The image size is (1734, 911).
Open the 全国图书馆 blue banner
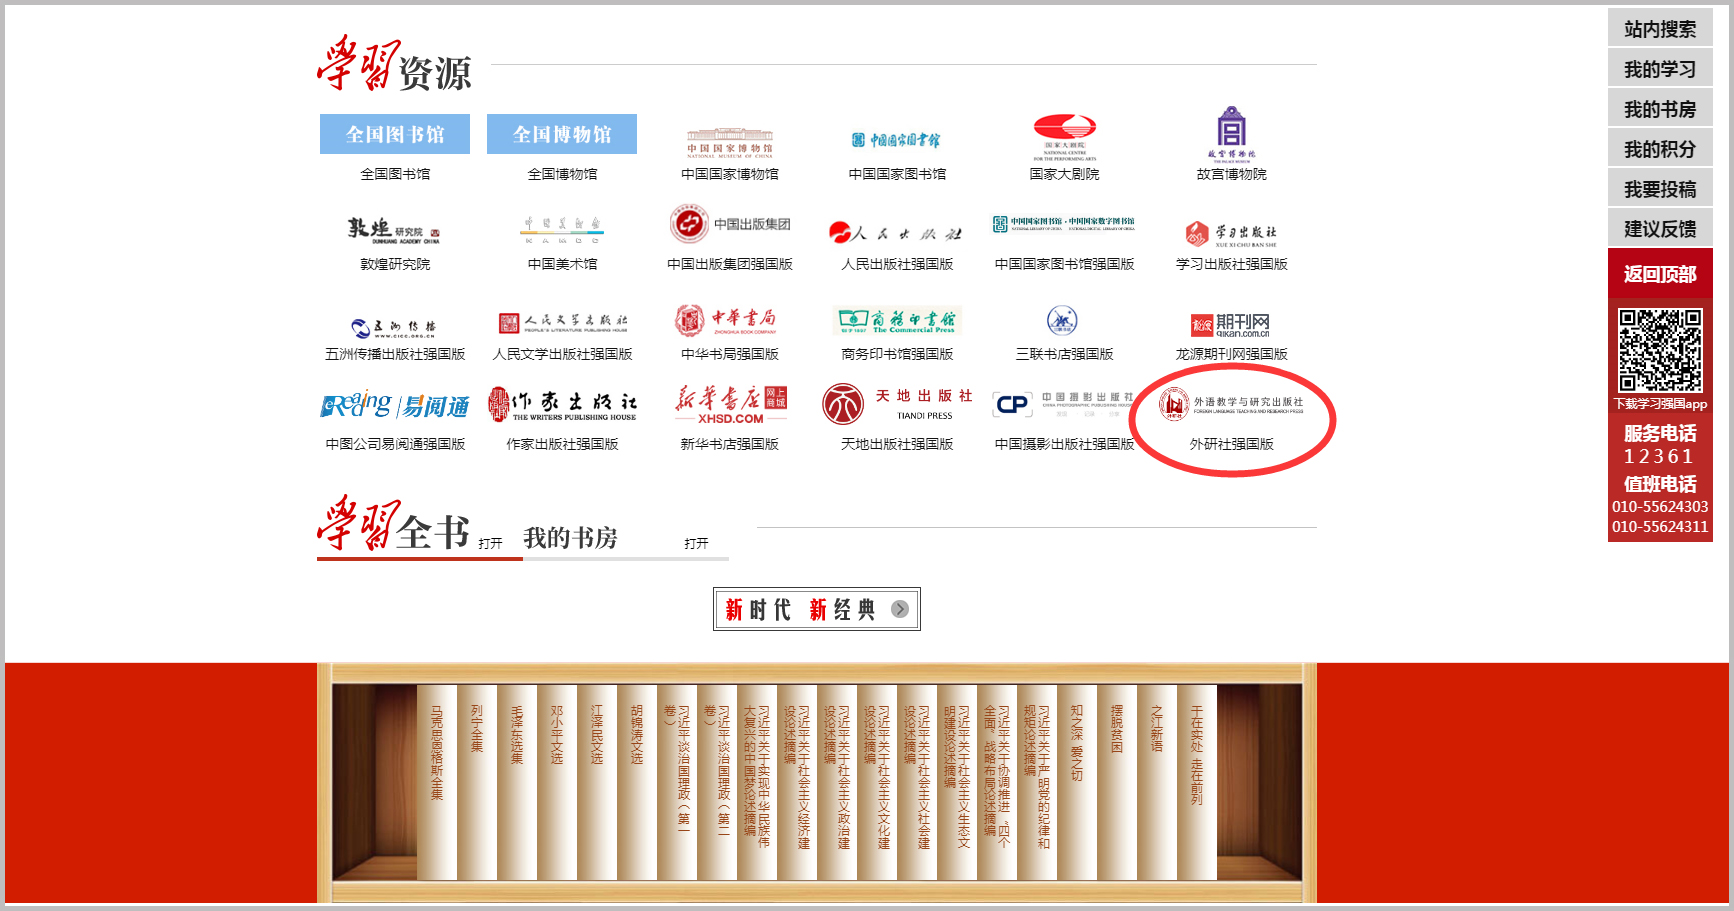click(395, 134)
